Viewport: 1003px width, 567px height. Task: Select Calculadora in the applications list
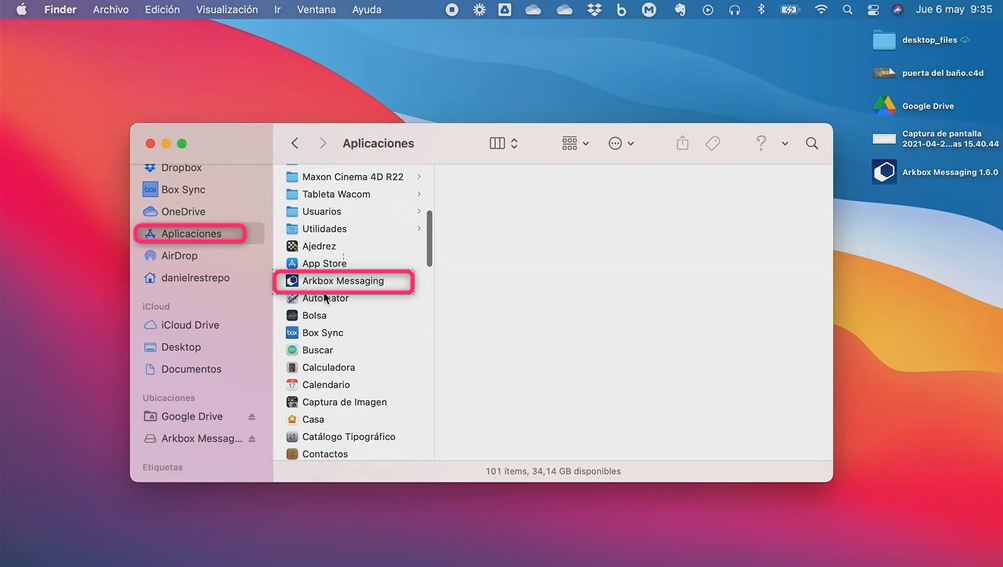point(328,368)
